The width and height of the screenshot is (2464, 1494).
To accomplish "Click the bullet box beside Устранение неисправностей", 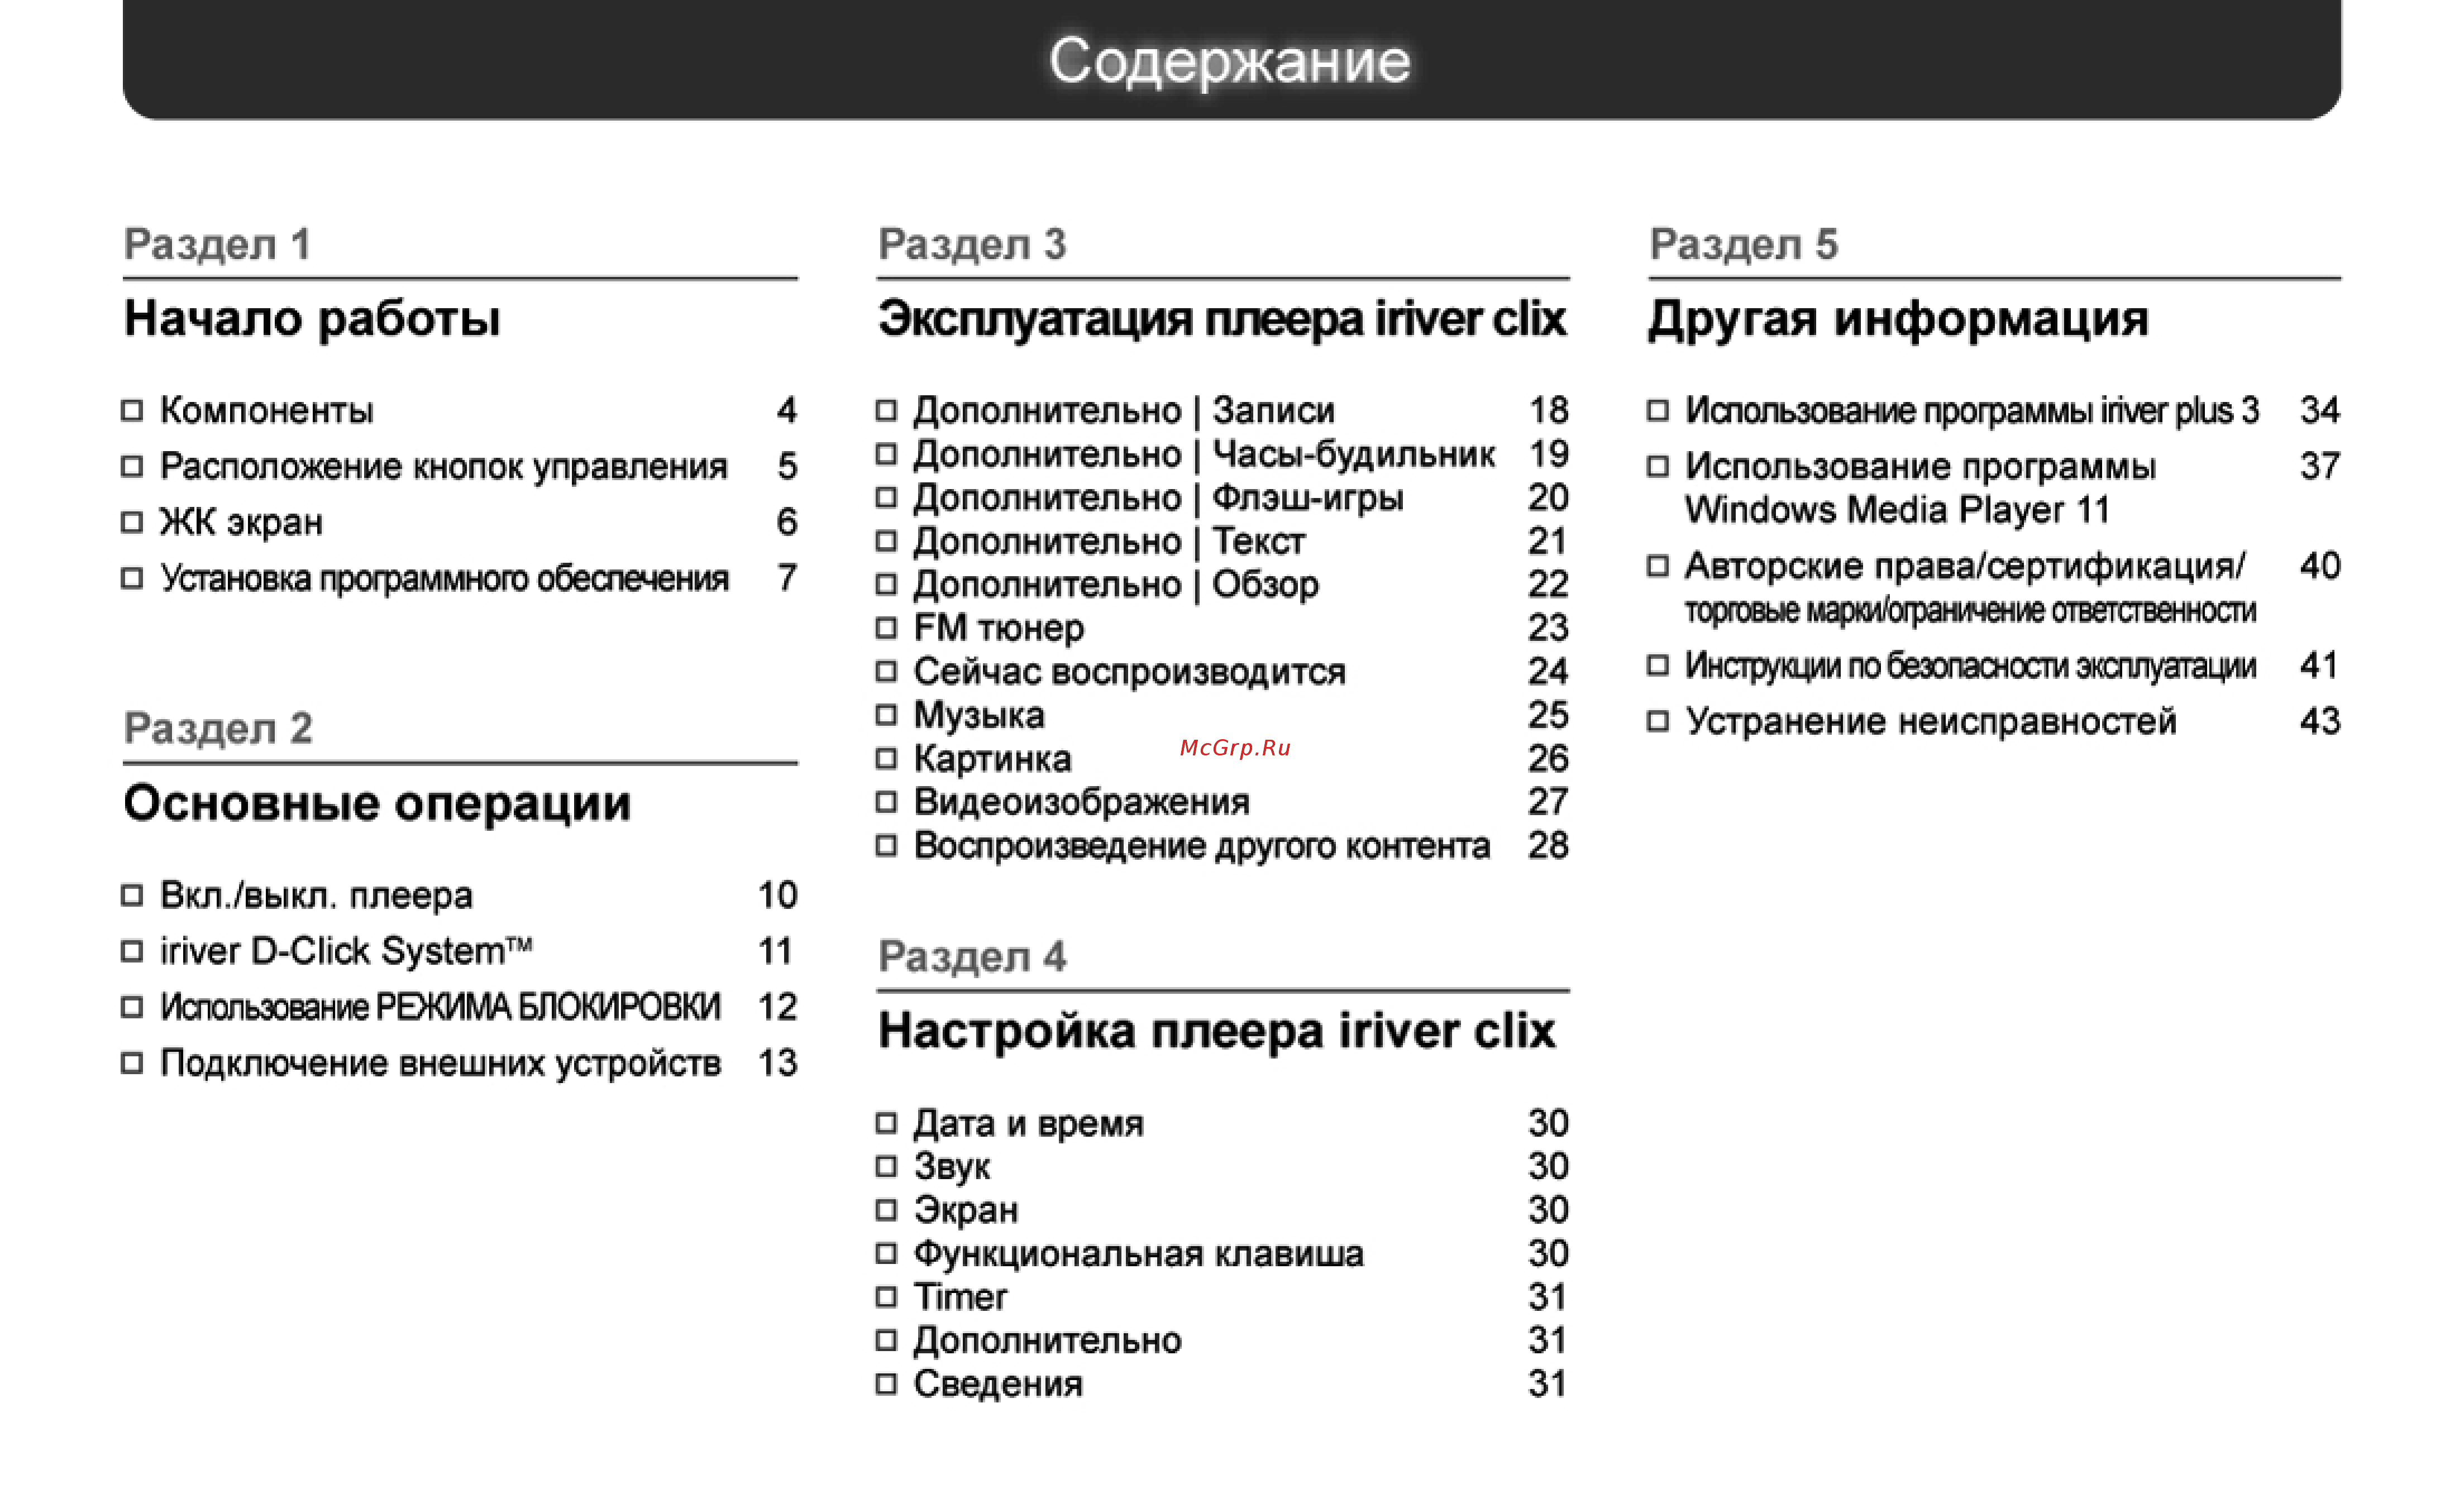I will click(x=1658, y=722).
